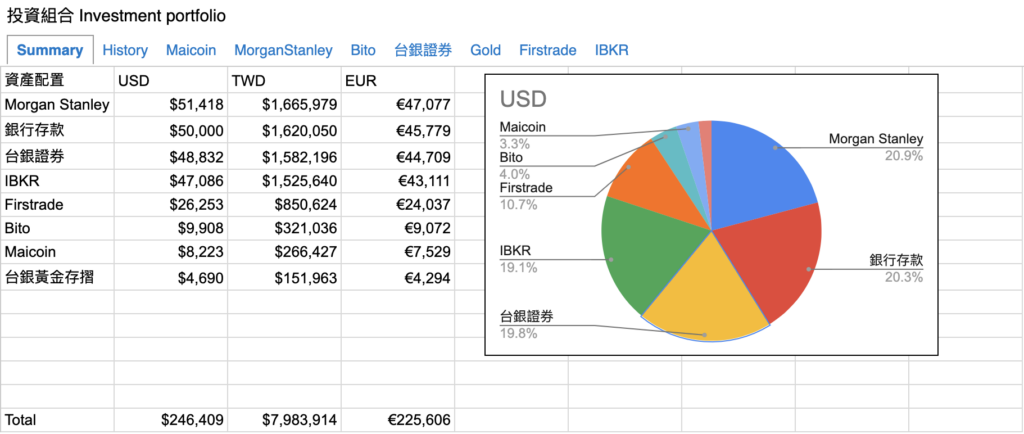Click the Total USD cell $246,409
Screen dimensions: 1024x434
(x=170, y=420)
